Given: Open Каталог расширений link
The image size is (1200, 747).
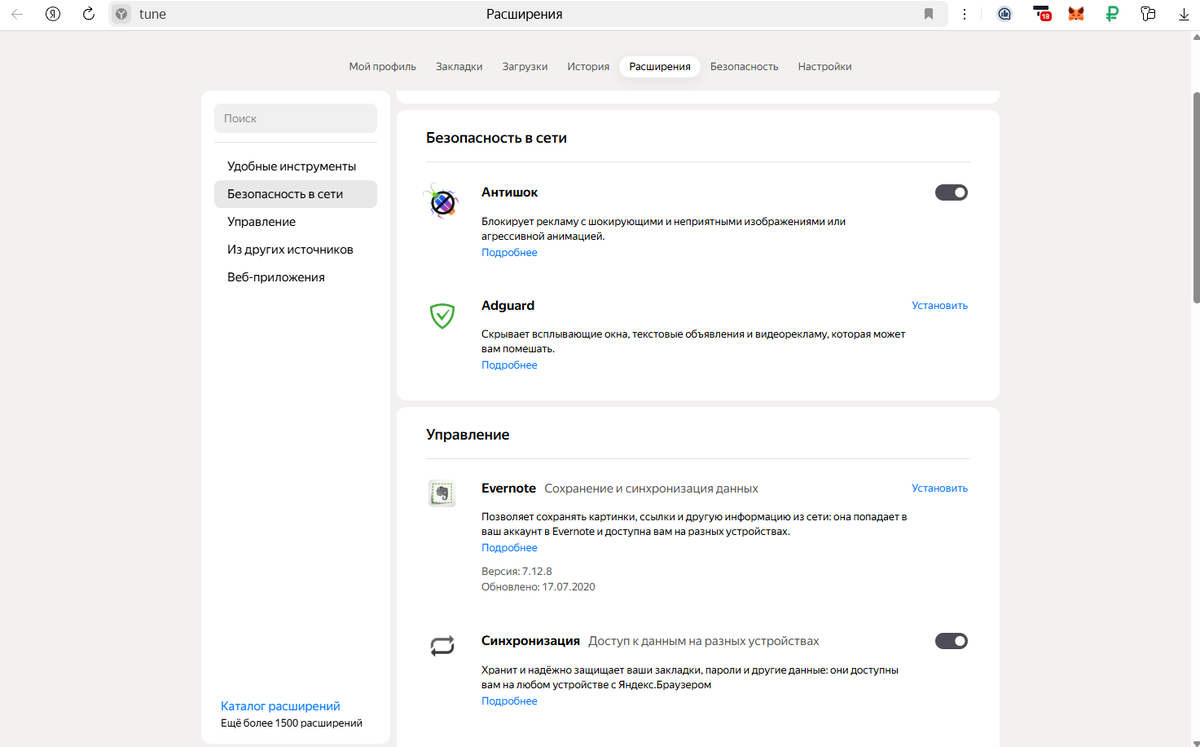Looking at the screenshot, I should click(280, 705).
